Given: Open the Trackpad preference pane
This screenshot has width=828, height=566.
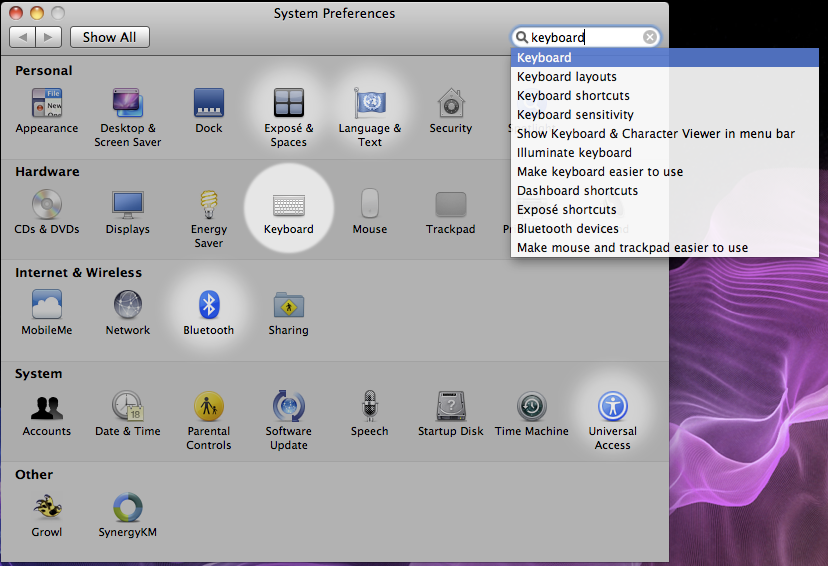Looking at the screenshot, I should pyautogui.click(x=450, y=212).
